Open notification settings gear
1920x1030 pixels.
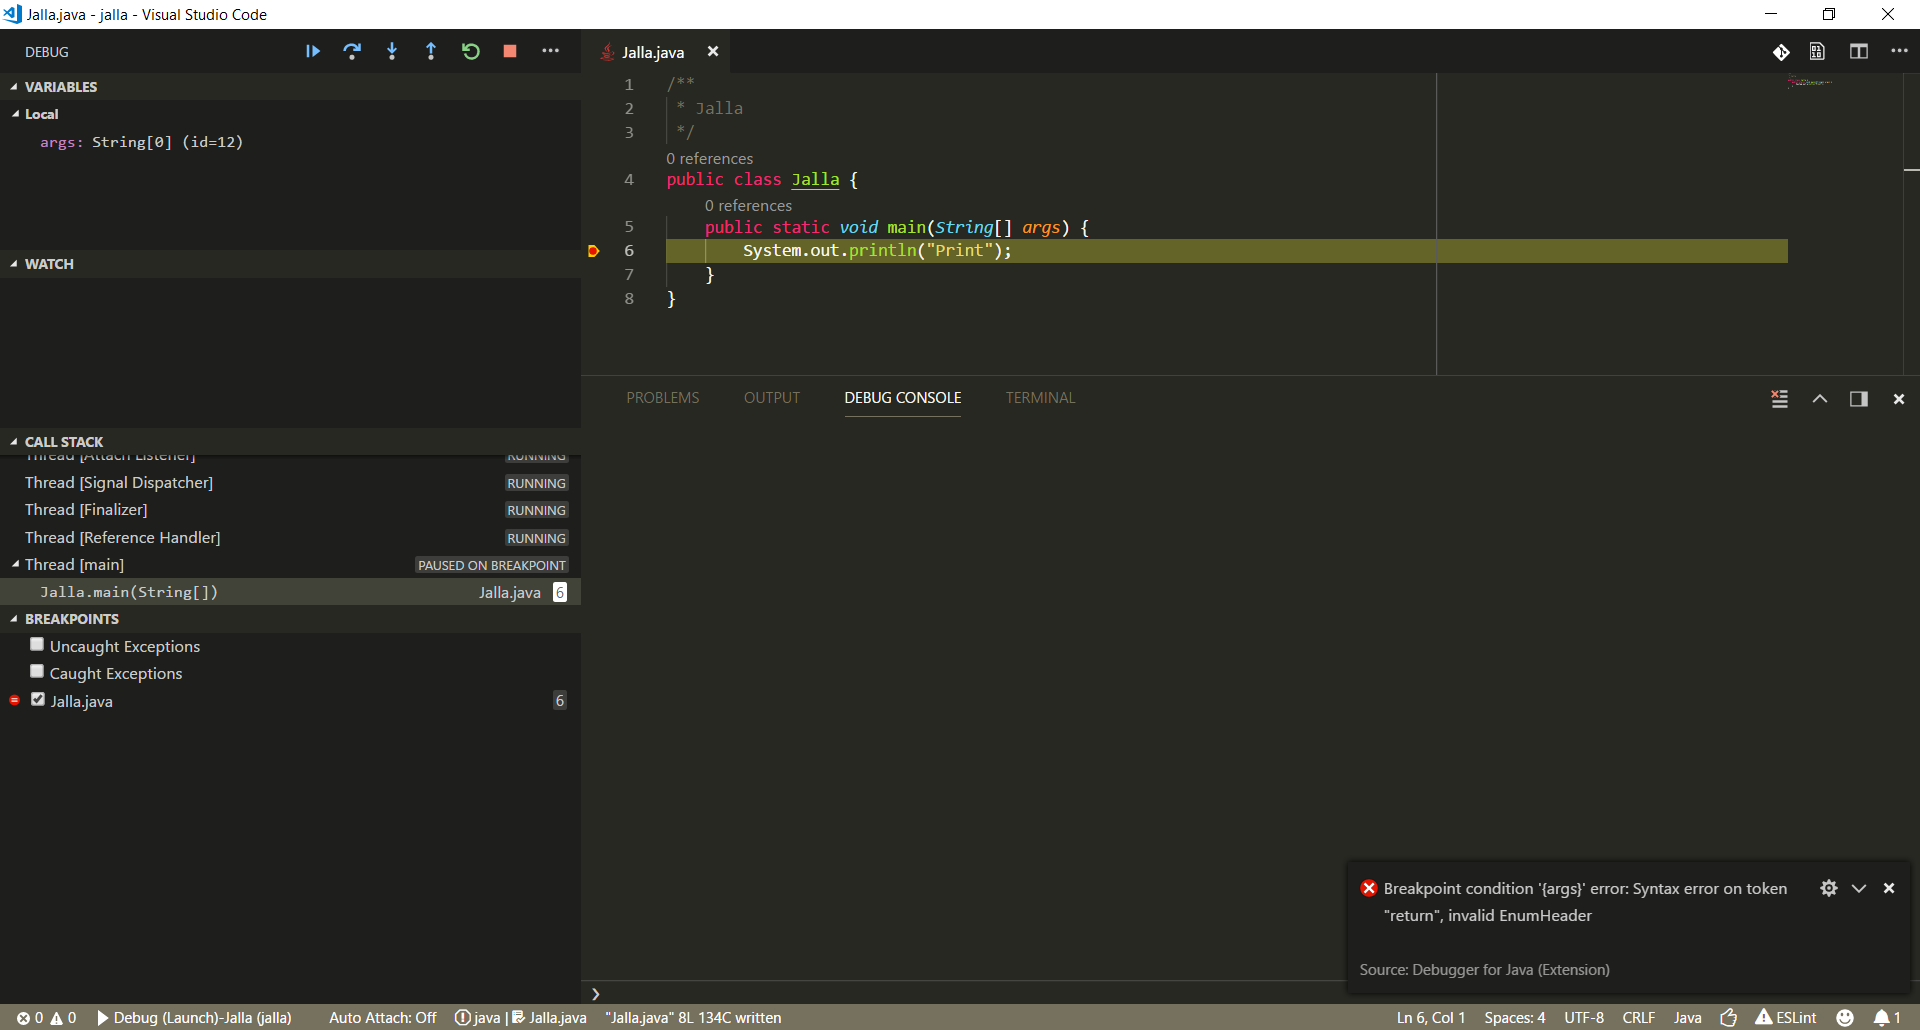tap(1829, 888)
